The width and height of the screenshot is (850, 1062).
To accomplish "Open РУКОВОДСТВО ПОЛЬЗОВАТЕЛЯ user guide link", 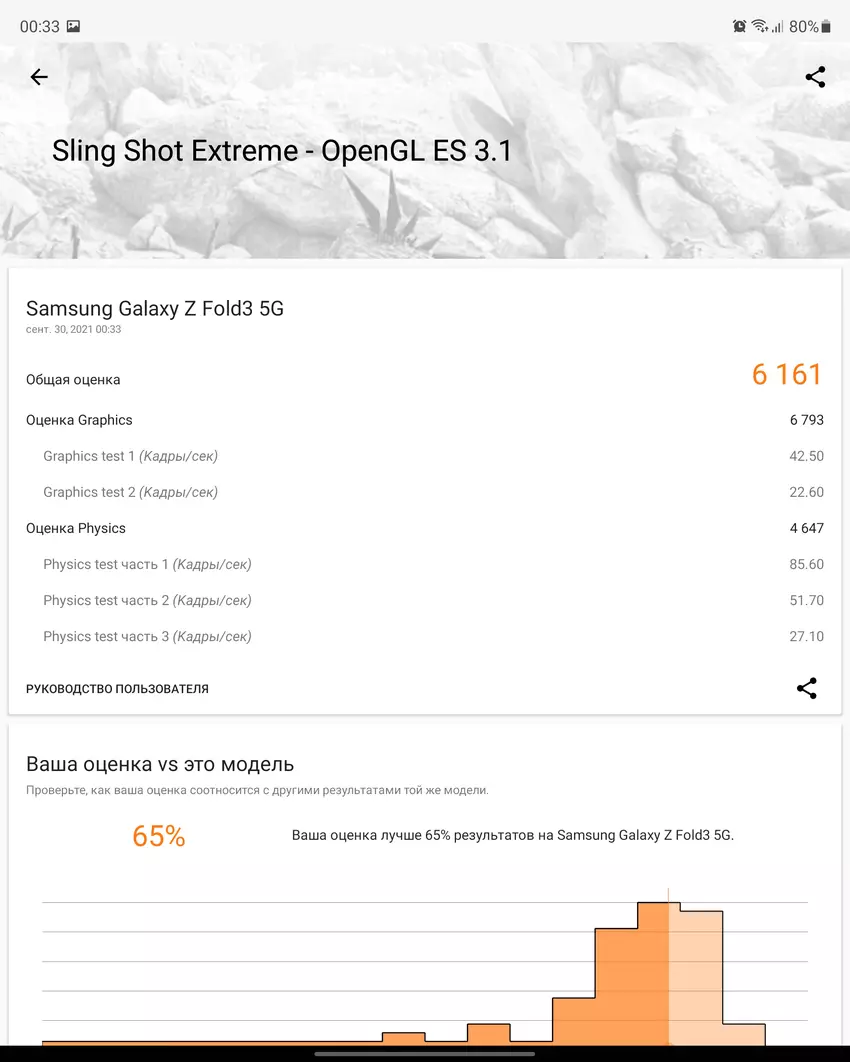I will [x=117, y=689].
